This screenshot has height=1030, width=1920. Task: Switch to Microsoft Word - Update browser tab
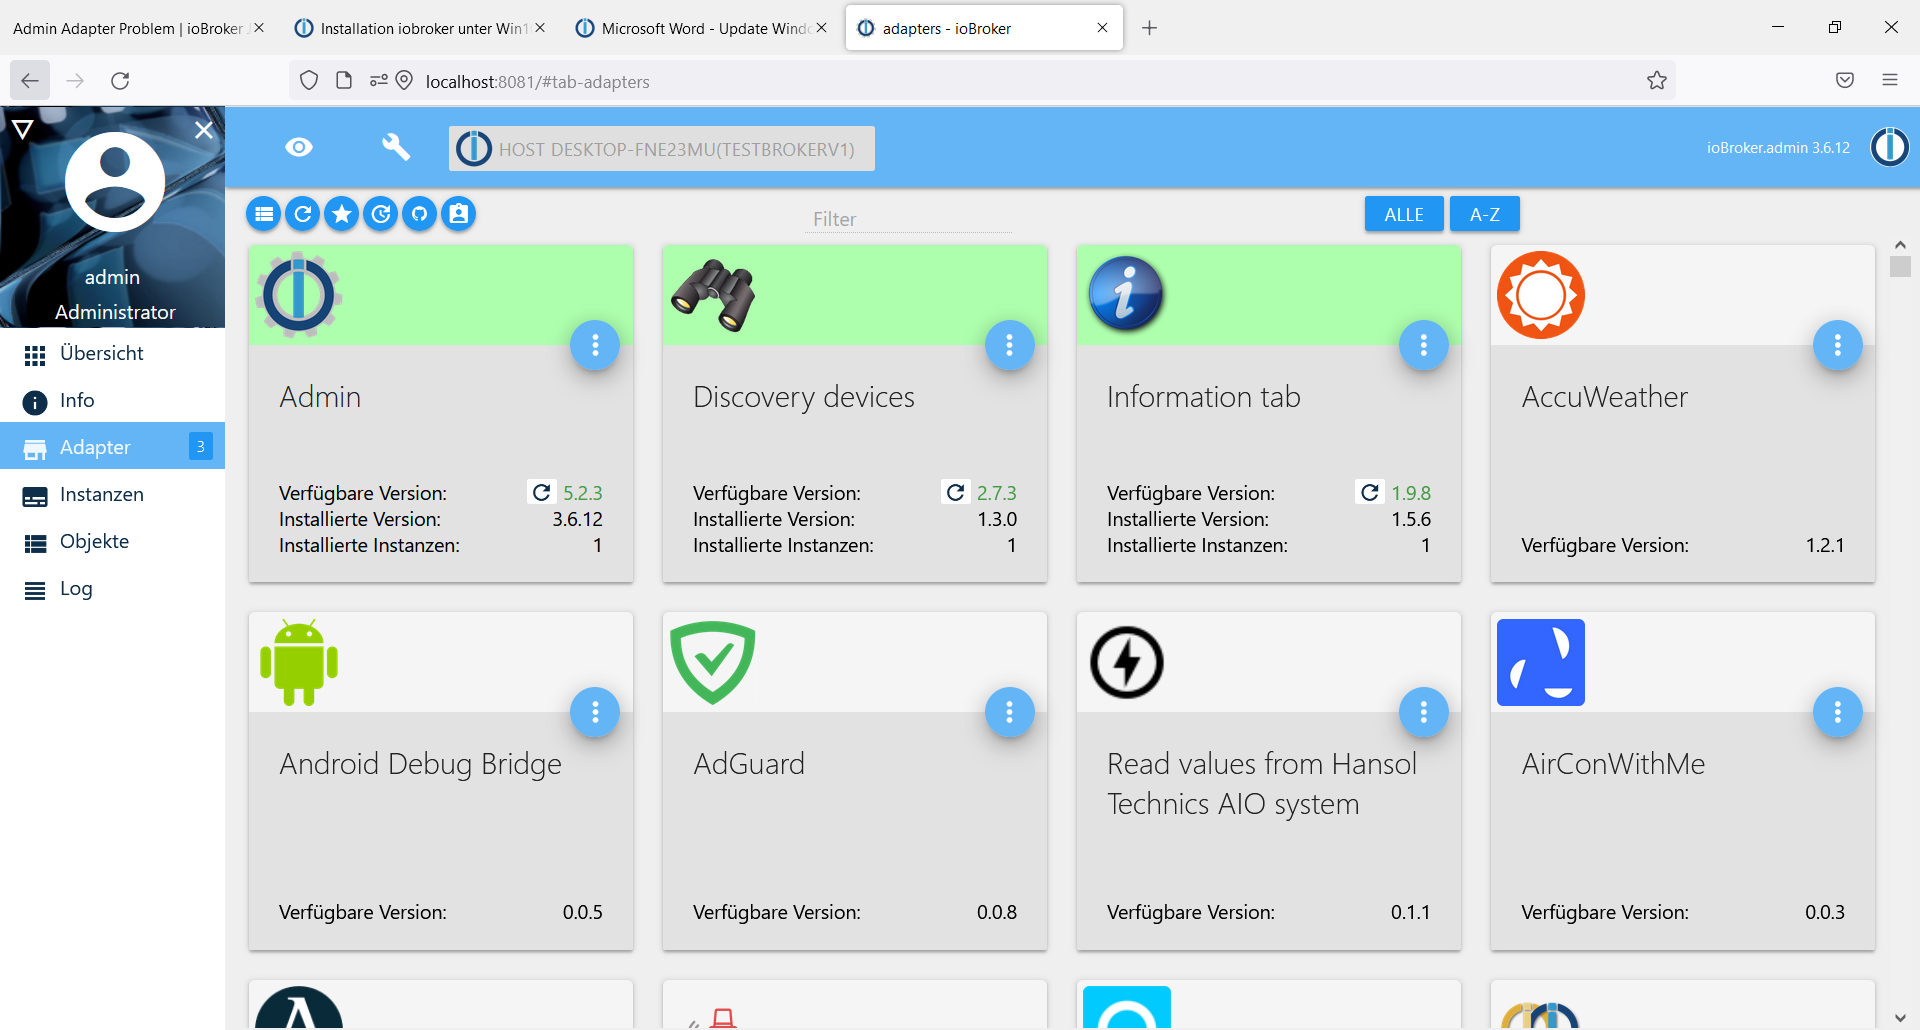tap(702, 28)
